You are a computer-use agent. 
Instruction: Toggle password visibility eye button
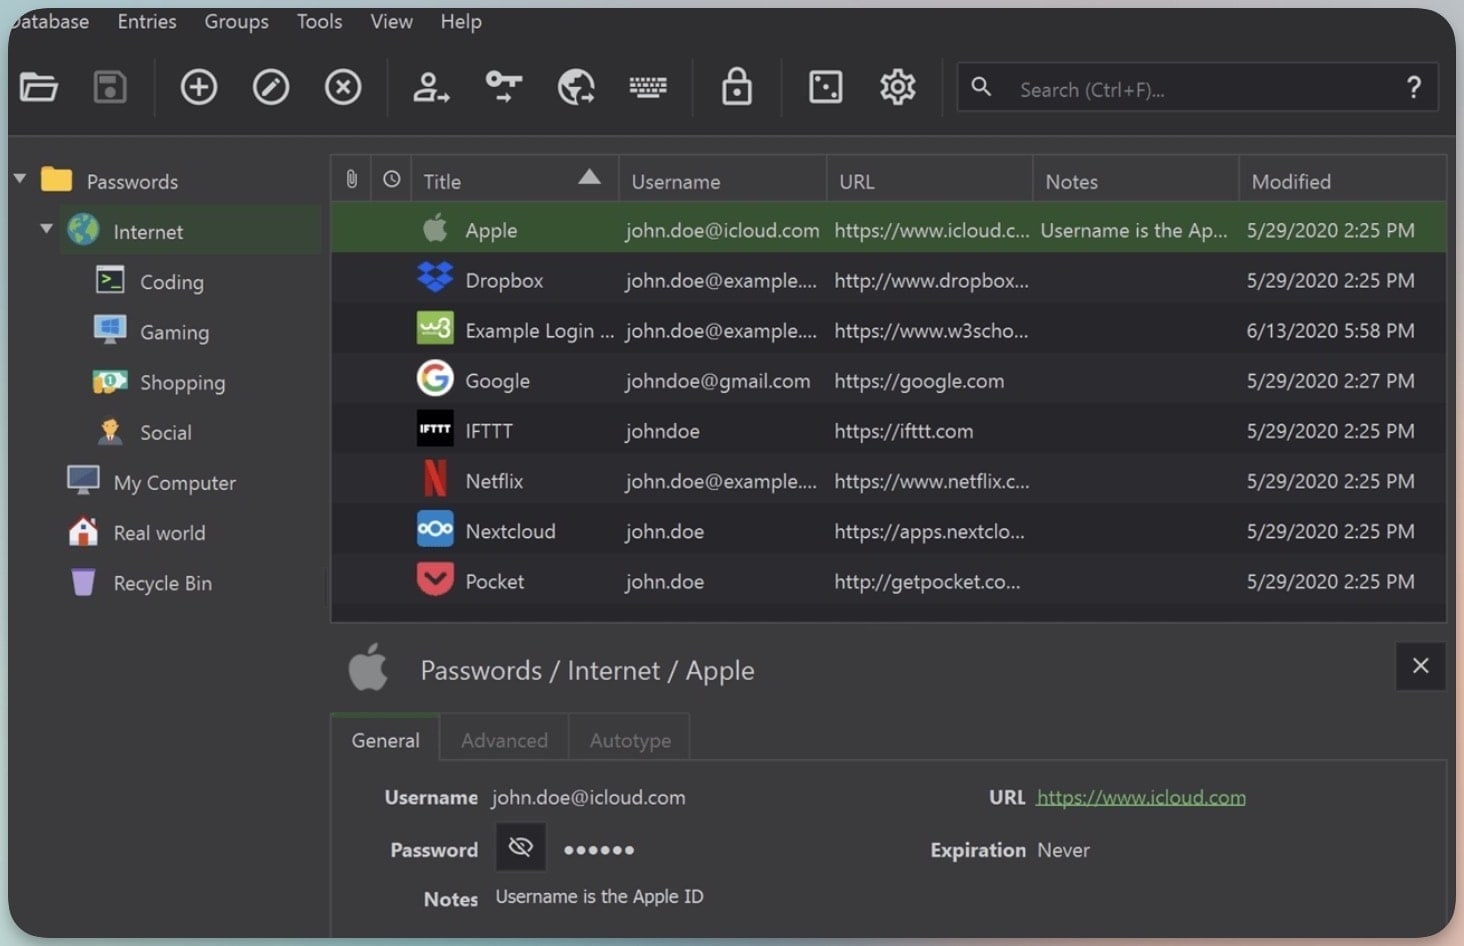coord(520,848)
